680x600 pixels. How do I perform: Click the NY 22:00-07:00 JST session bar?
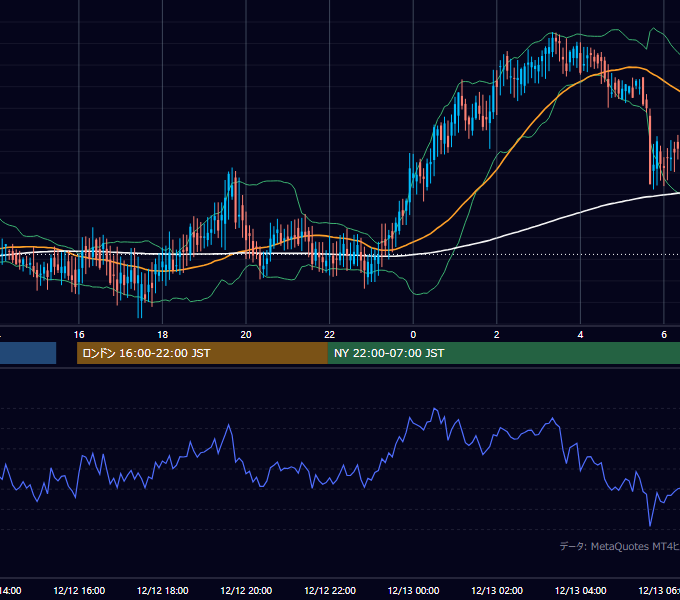[503, 353]
